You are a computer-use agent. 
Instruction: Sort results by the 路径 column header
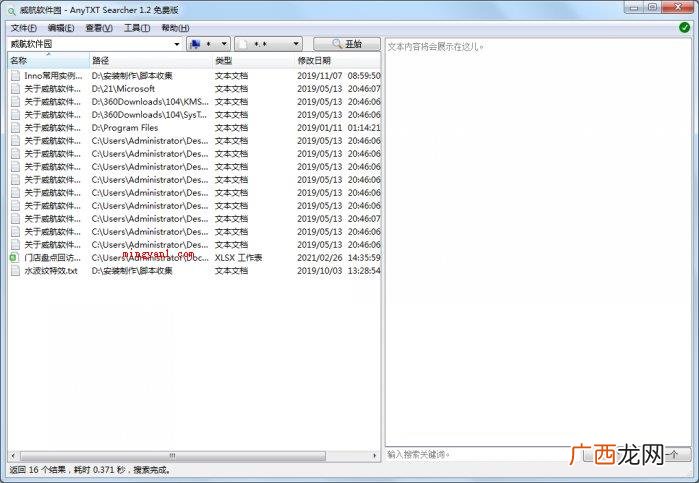point(100,61)
